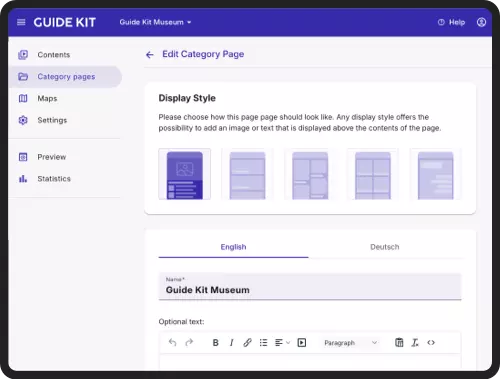Click the Preview icon
500x379 pixels.
(x=23, y=157)
